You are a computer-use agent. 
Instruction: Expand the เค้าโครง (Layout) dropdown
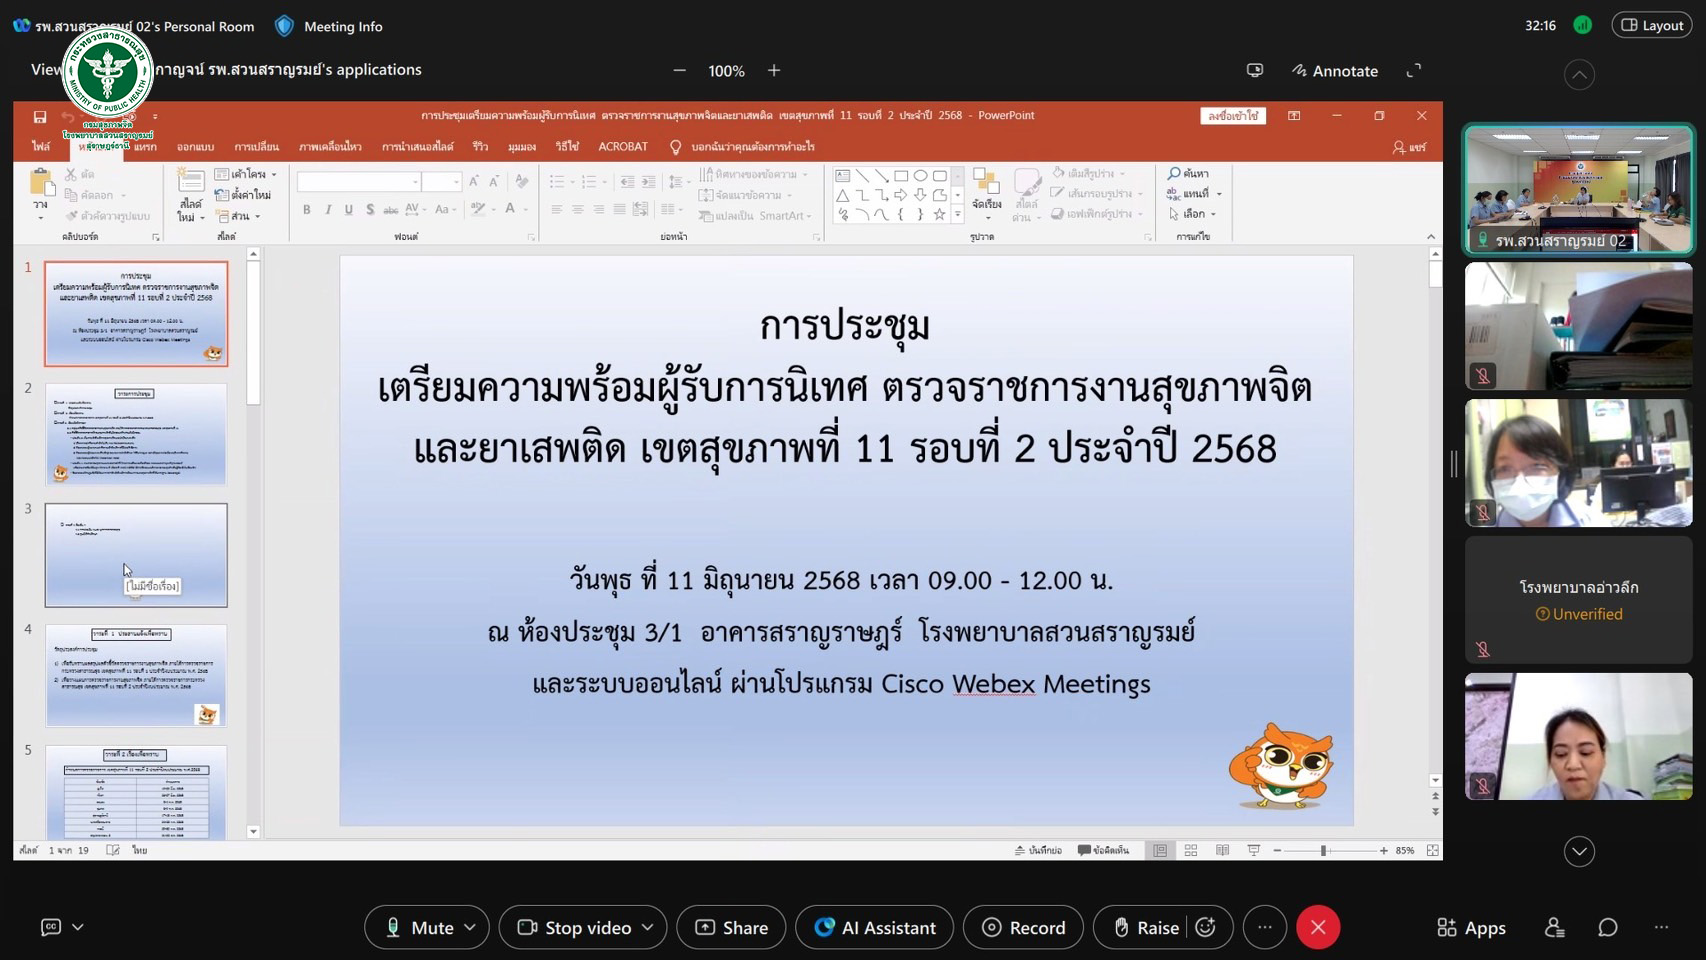(x=246, y=174)
